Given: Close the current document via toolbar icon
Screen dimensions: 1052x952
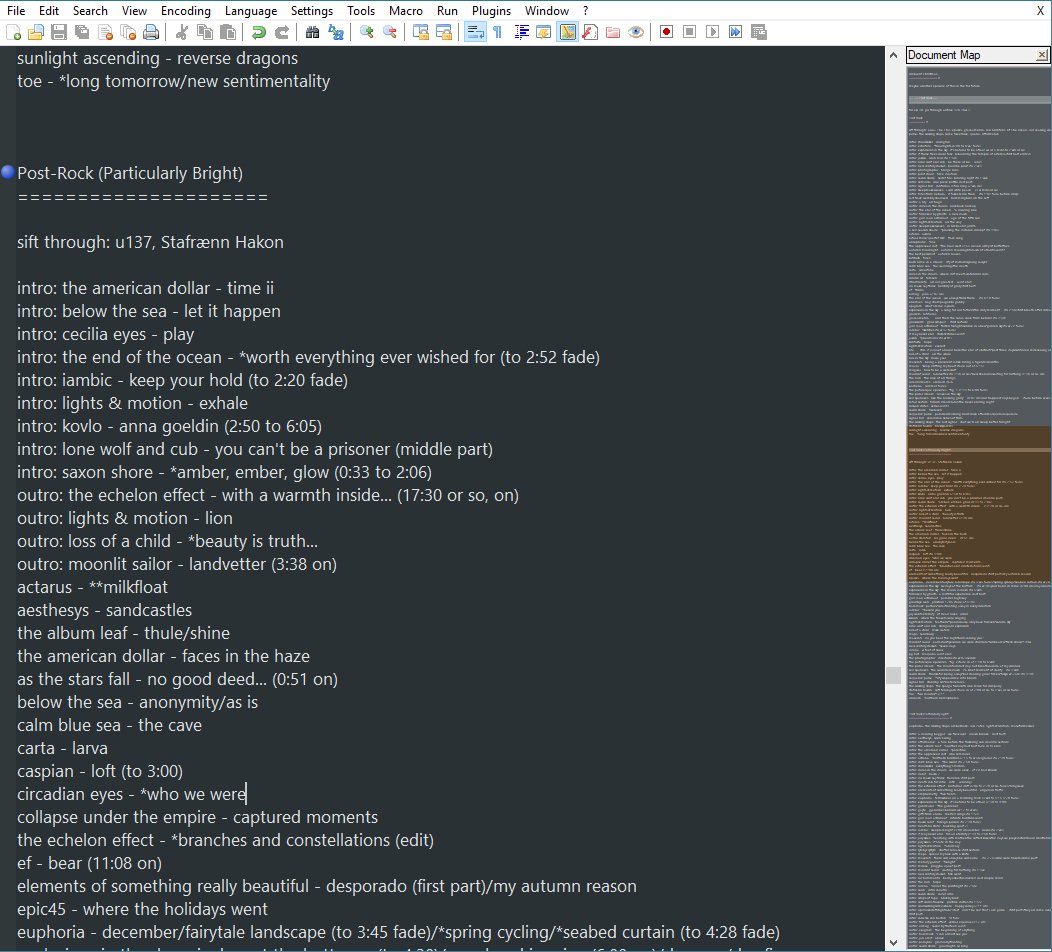Looking at the screenshot, I should [105, 32].
